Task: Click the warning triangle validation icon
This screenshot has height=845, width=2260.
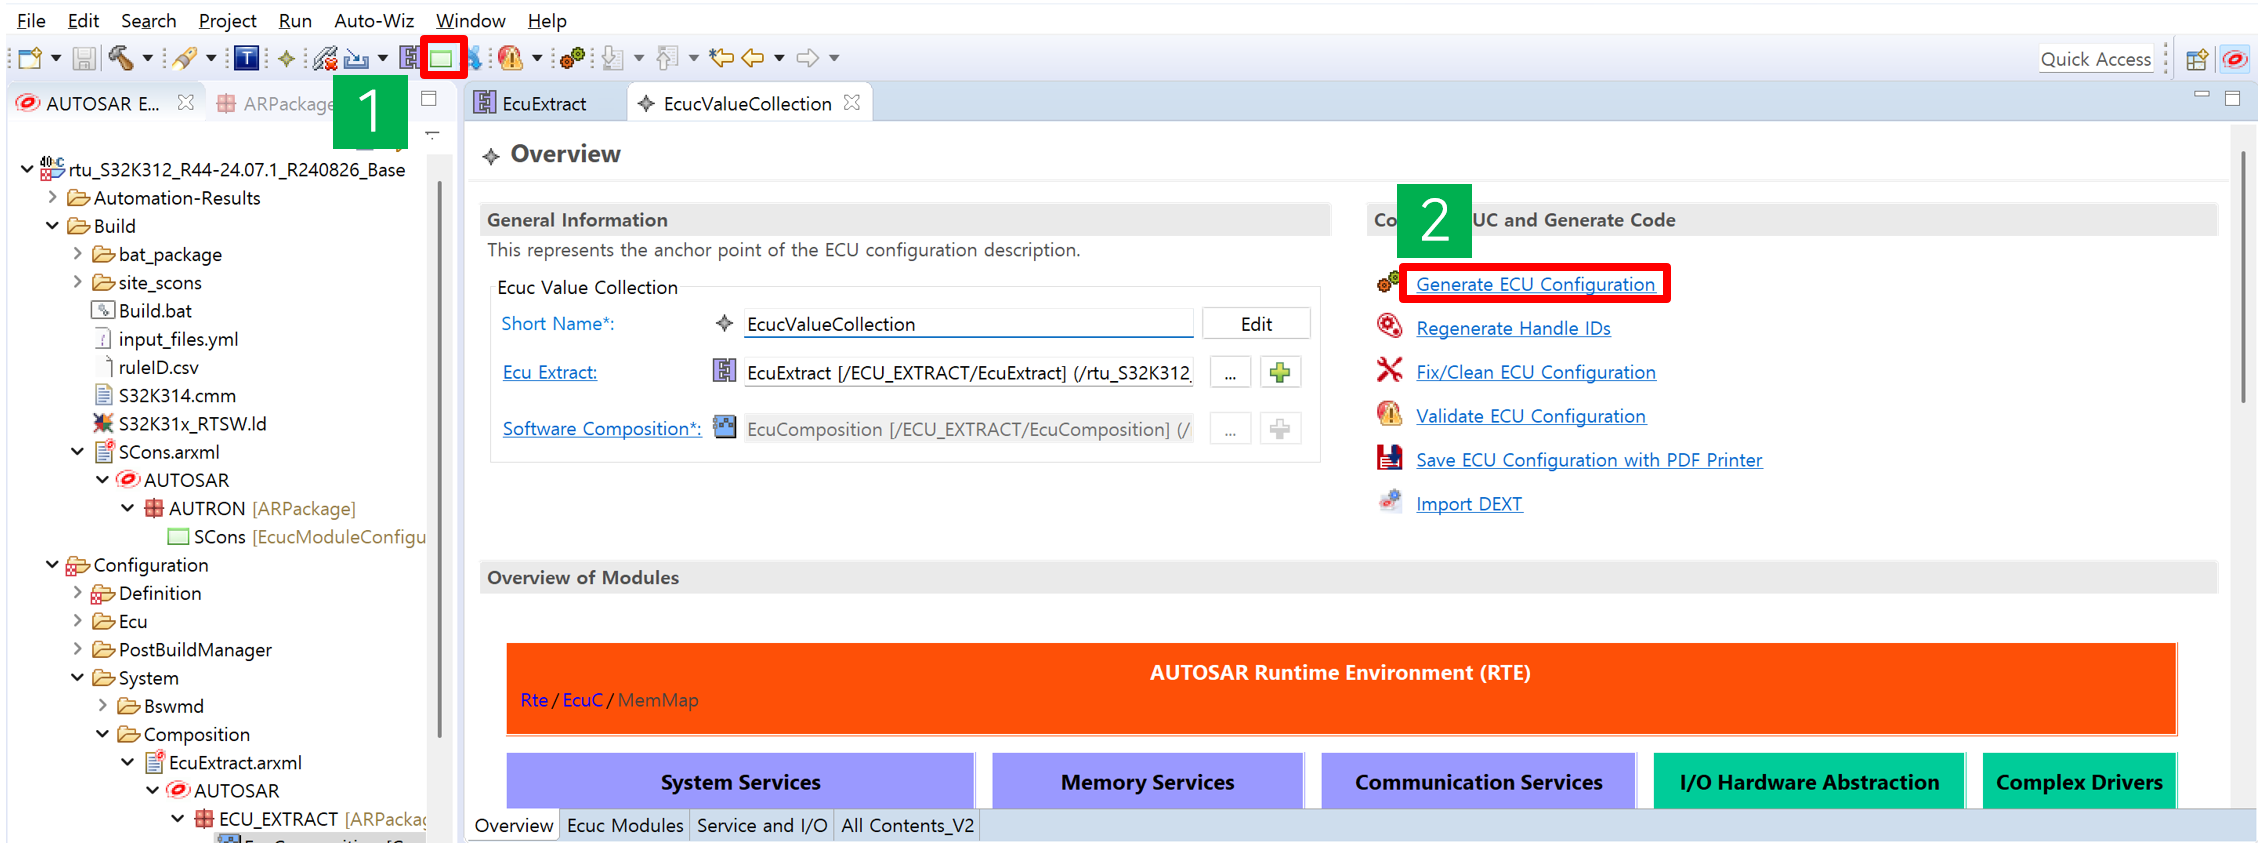Action: pyautogui.click(x=511, y=58)
